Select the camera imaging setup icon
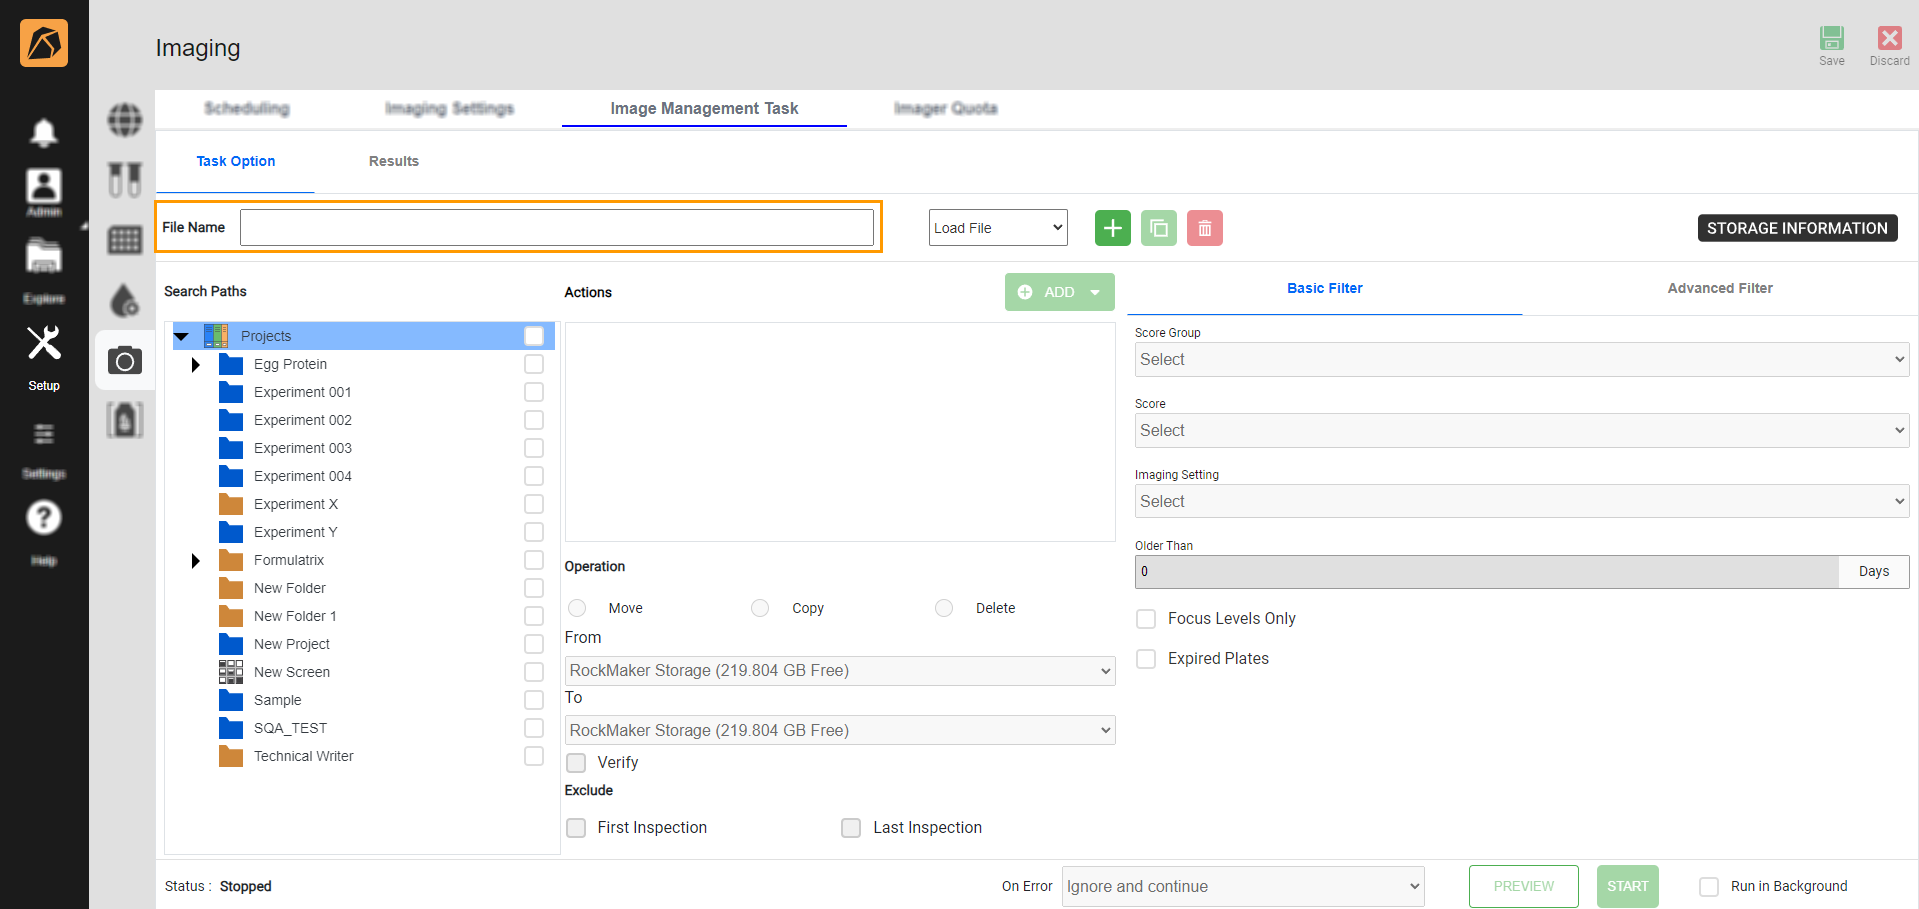This screenshot has height=909, width=1919. (124, 360)
